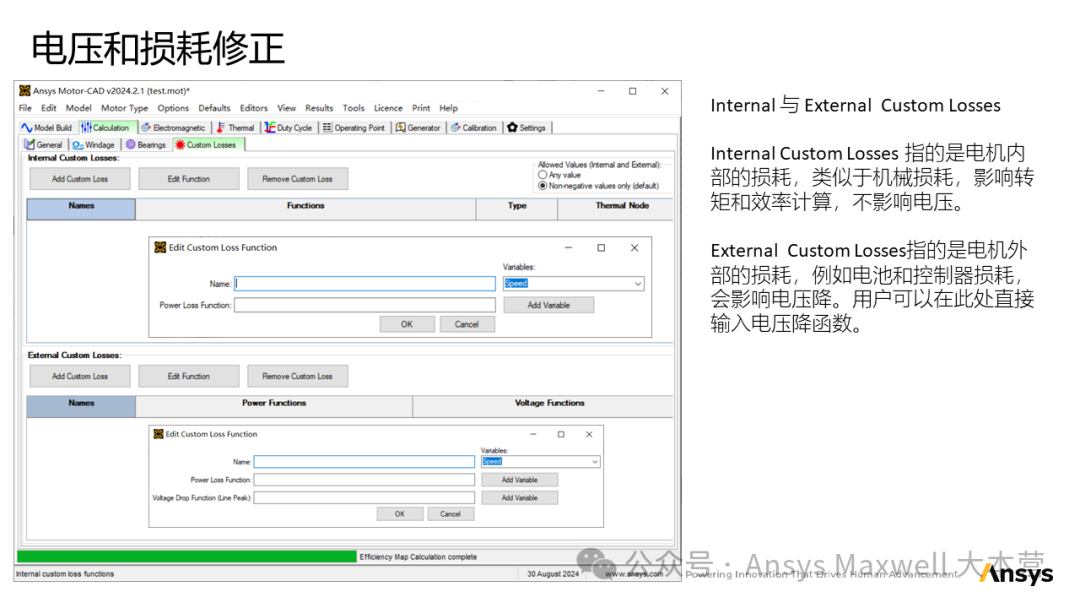The image size is (1080, 608).
Task: Click Add Variable beside Voltage Drop Function
Action: point(520,498)
